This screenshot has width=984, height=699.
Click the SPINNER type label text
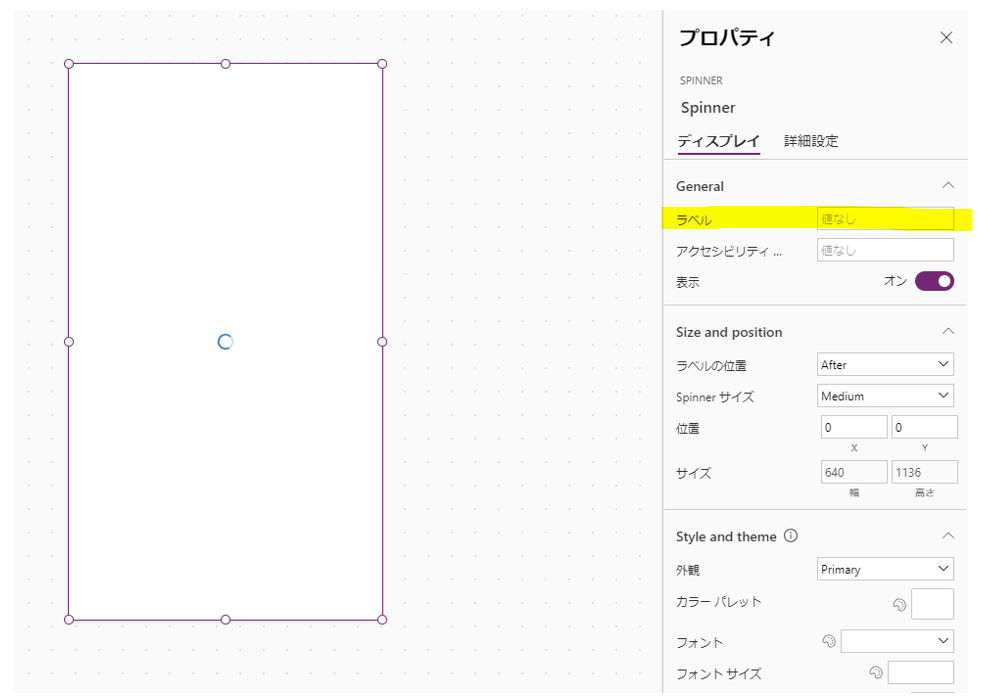(701, 80)
